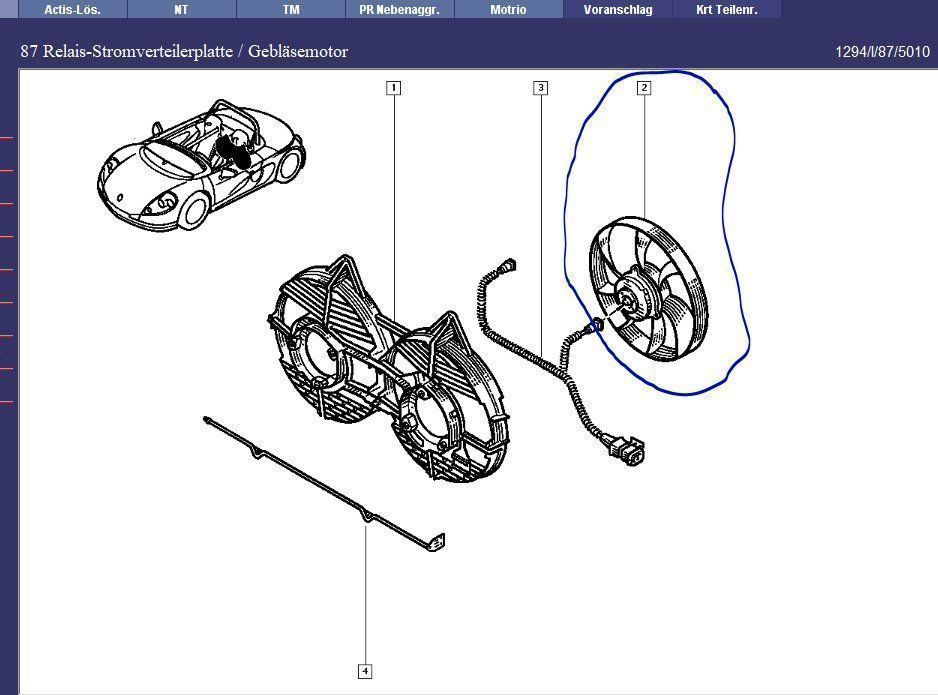Choose part callout number 3

540,88
